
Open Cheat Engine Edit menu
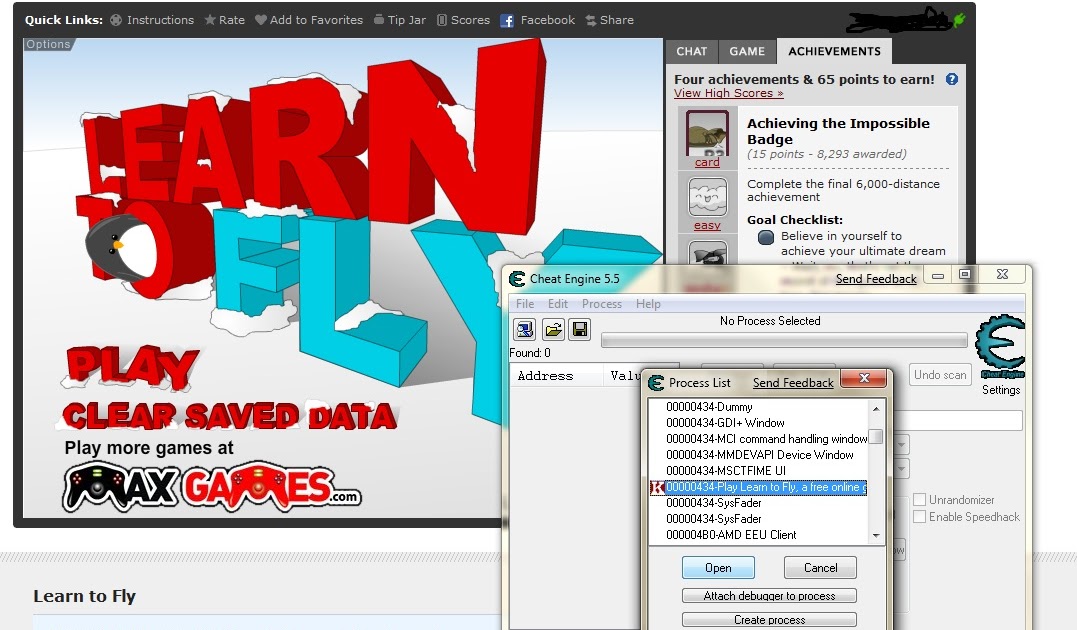coord(558,304)
